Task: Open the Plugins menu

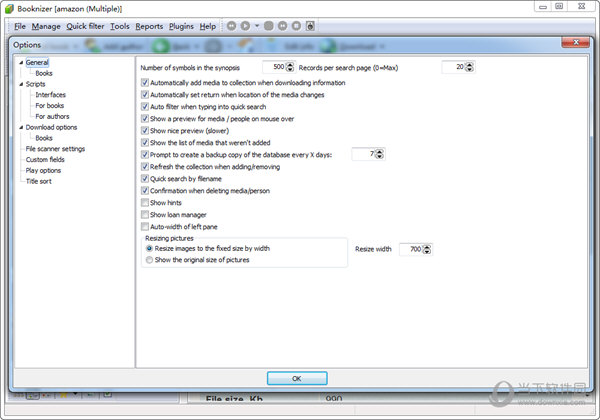Action: (x=181, y=26)
